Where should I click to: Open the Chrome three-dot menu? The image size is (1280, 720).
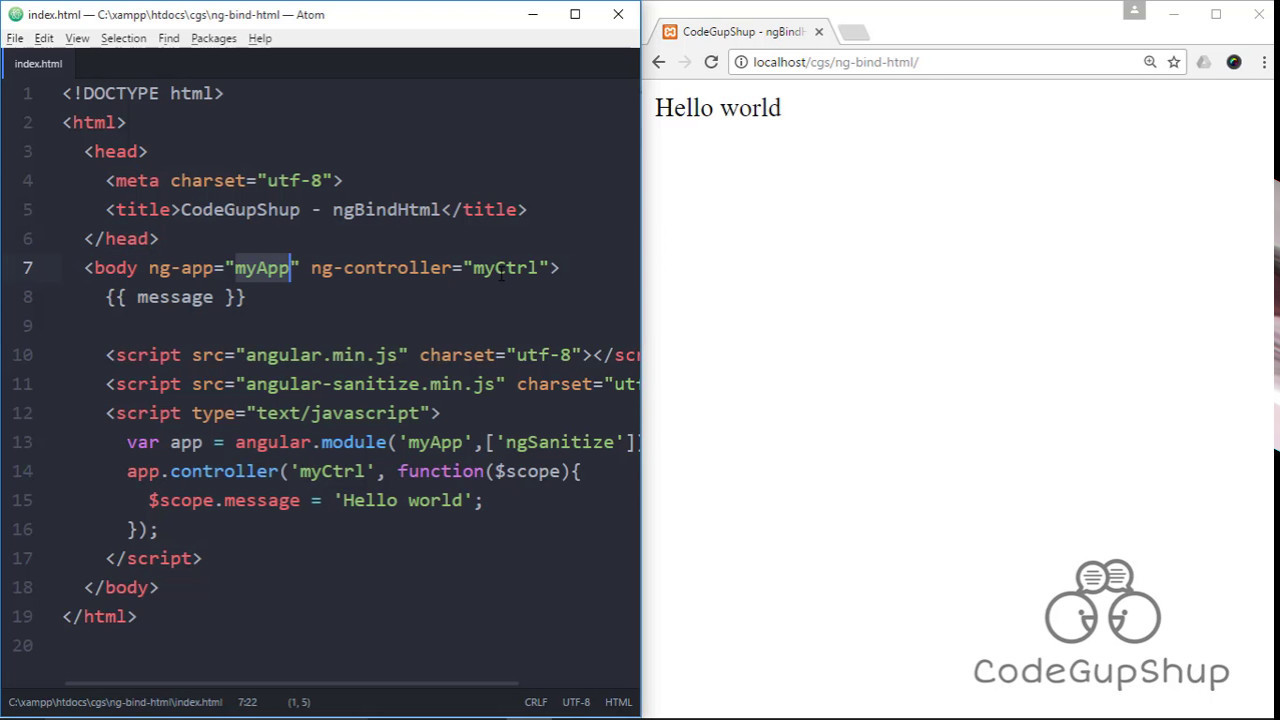(x=1265, y=62)
